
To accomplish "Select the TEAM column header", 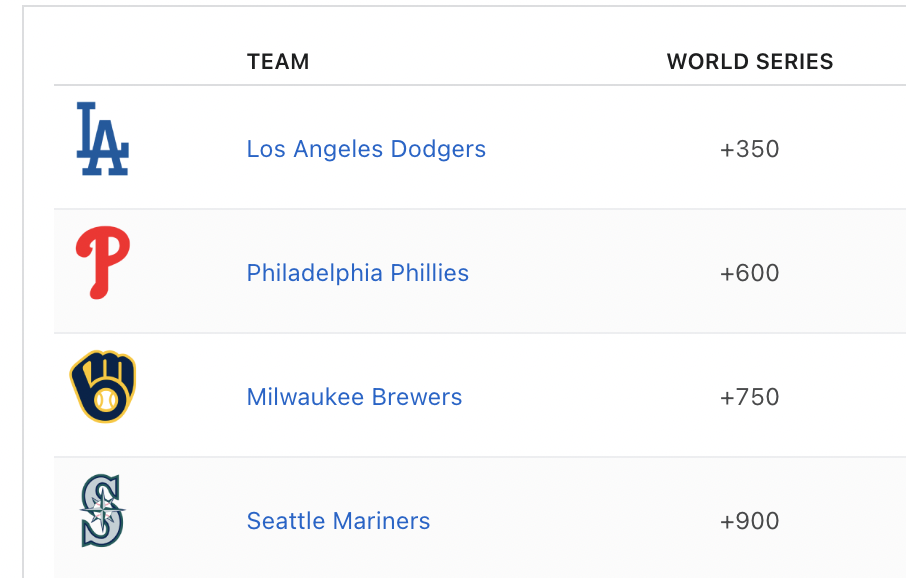I will (x=278, y=61).
